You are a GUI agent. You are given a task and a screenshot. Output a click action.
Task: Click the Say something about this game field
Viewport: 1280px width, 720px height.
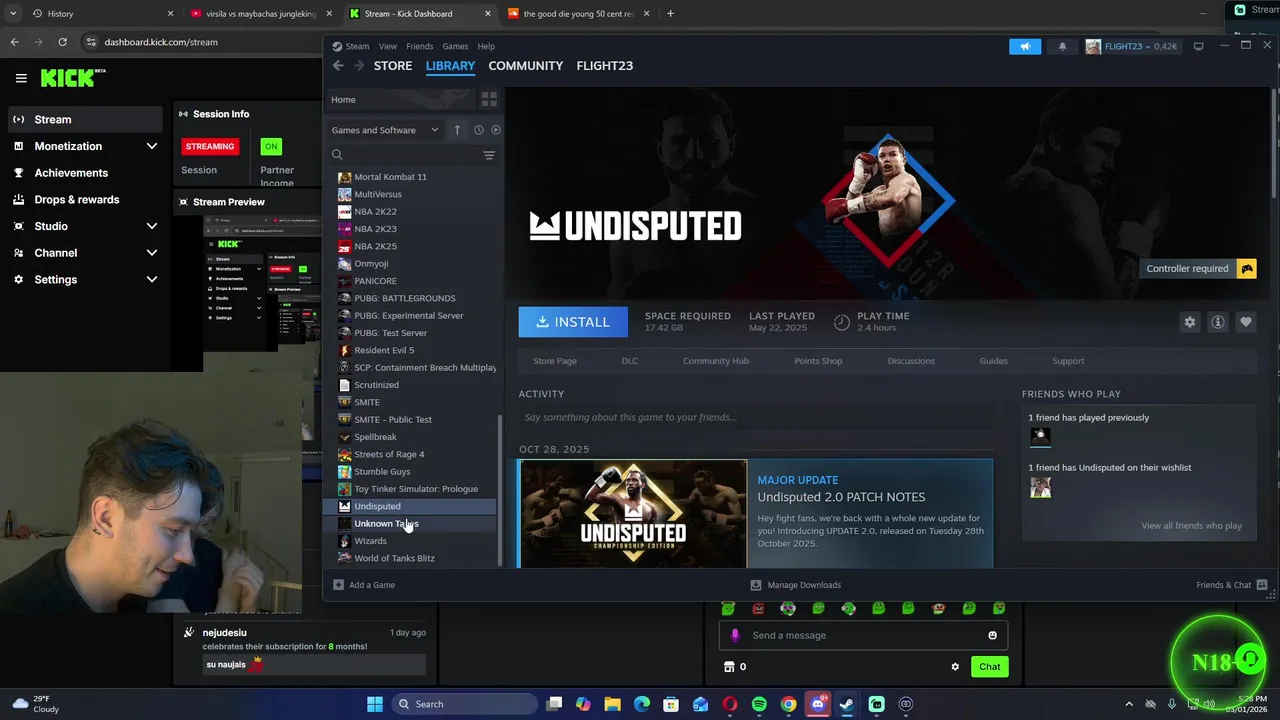click(755, 417)
